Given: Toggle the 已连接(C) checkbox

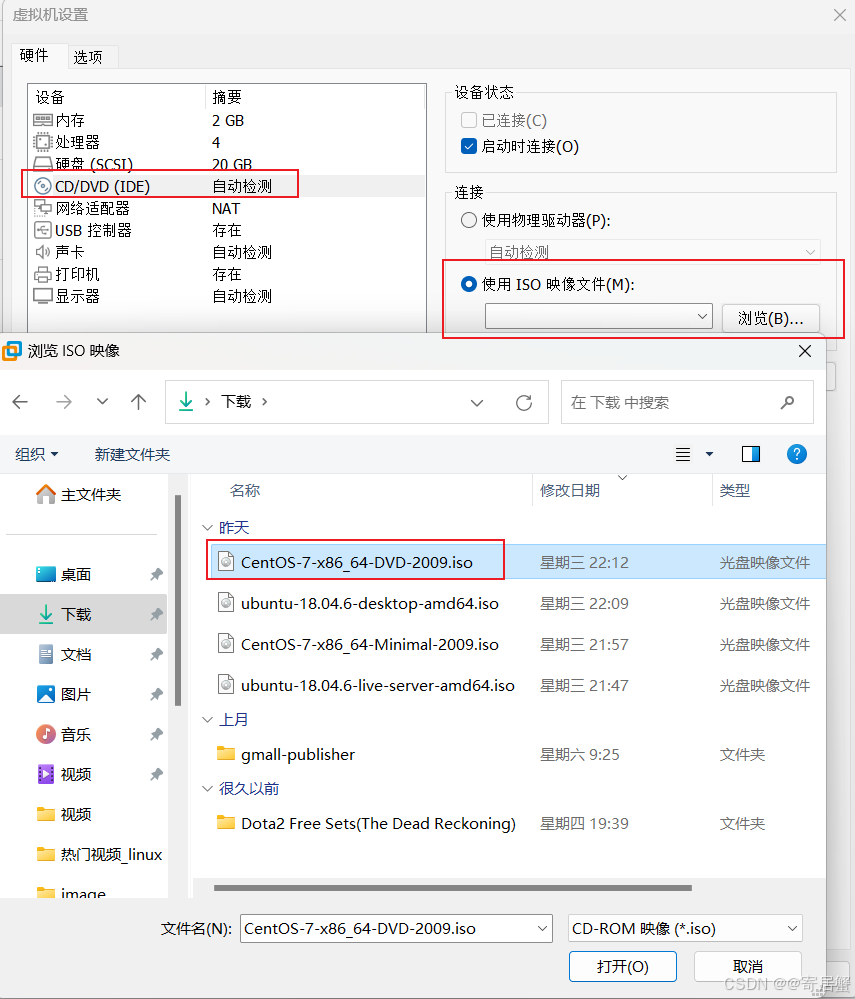Looking at the screenshot, I should click(x=469, y=120).
